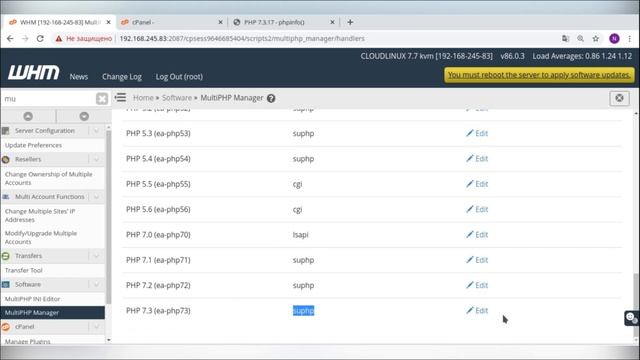The image size is (640, 360).
Task: Edit handler for PHP 5.3 (ea-php53)
Action: [x=477, y=133]
